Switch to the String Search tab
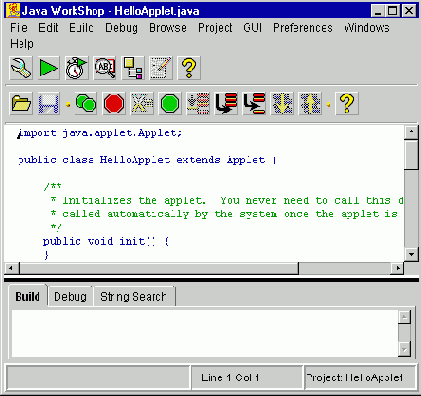The height and width of the screenshot is (396, 421). (x=133, y=296)
